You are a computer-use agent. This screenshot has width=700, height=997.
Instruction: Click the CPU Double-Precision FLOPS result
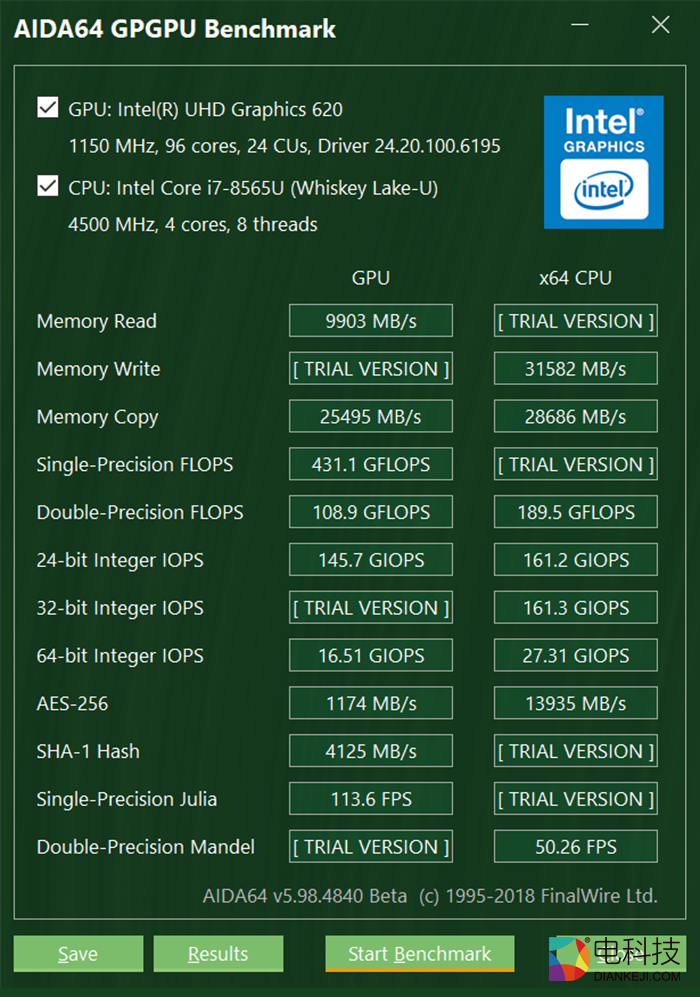pos(575,512)
